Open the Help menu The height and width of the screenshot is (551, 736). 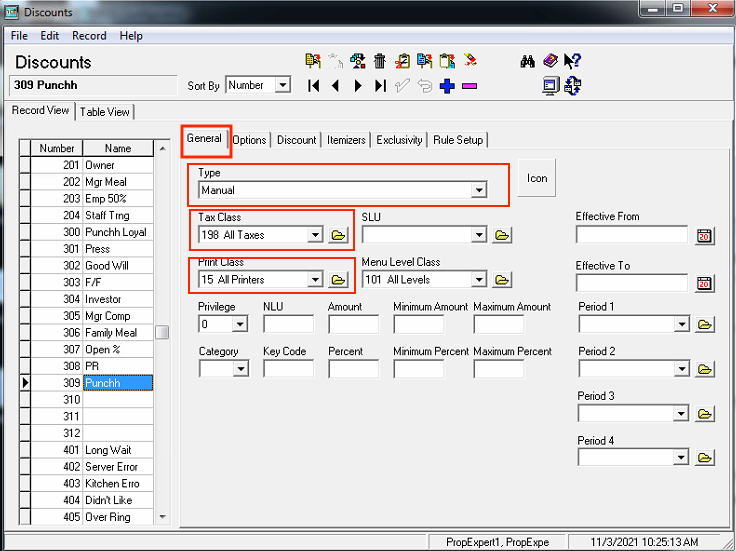pos(131,36)
